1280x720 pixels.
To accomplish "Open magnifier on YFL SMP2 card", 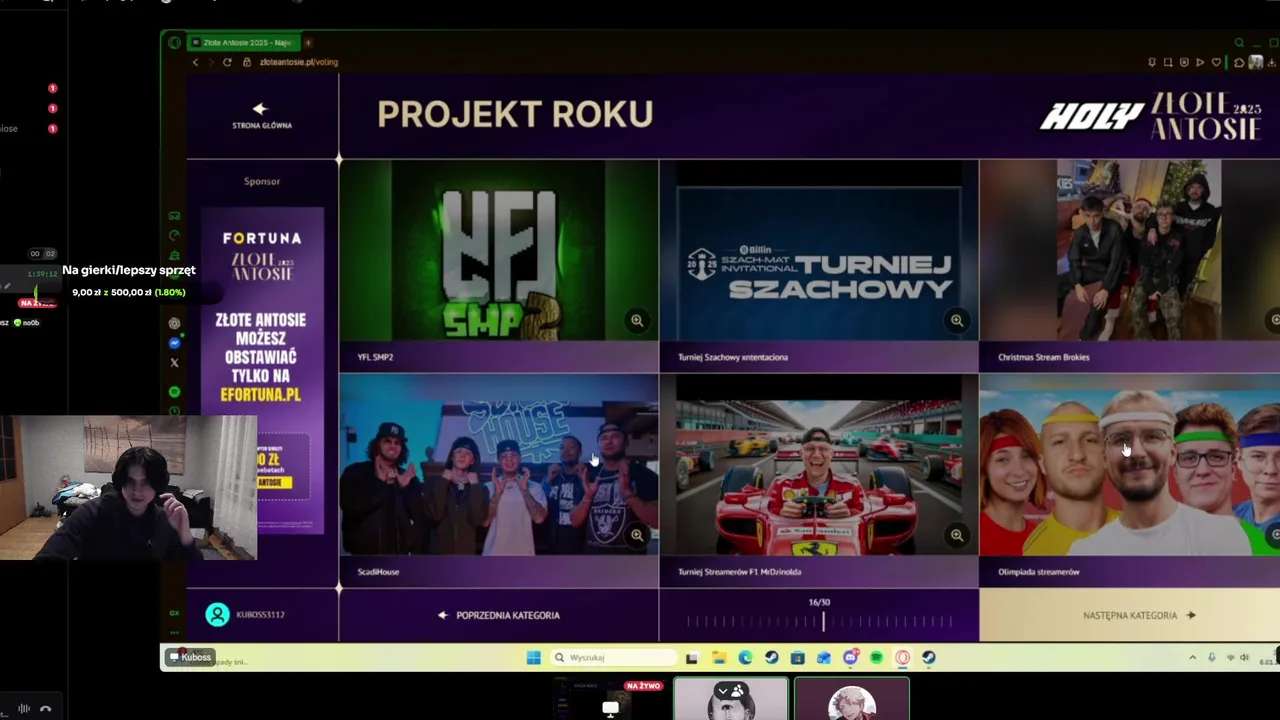I will (637, 321).
